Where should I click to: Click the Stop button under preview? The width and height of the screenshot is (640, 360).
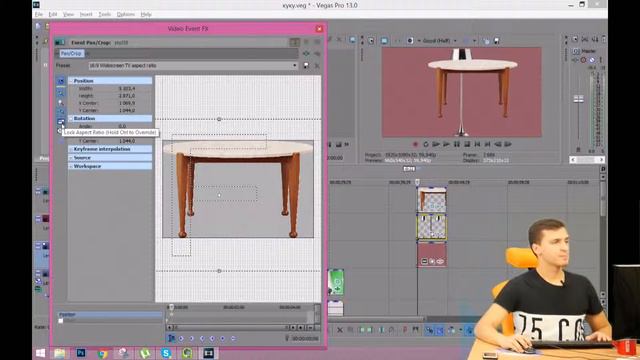click(467, 144)
